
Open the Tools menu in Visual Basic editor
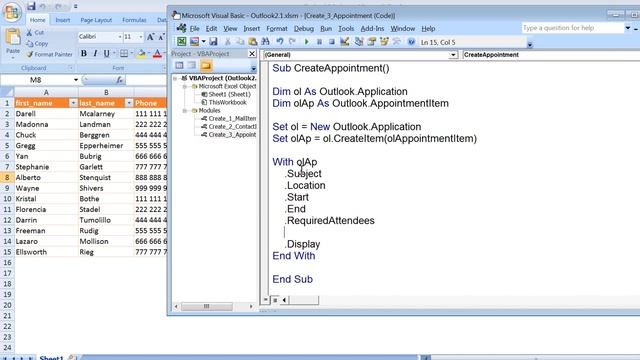click(x=346, y=29)
